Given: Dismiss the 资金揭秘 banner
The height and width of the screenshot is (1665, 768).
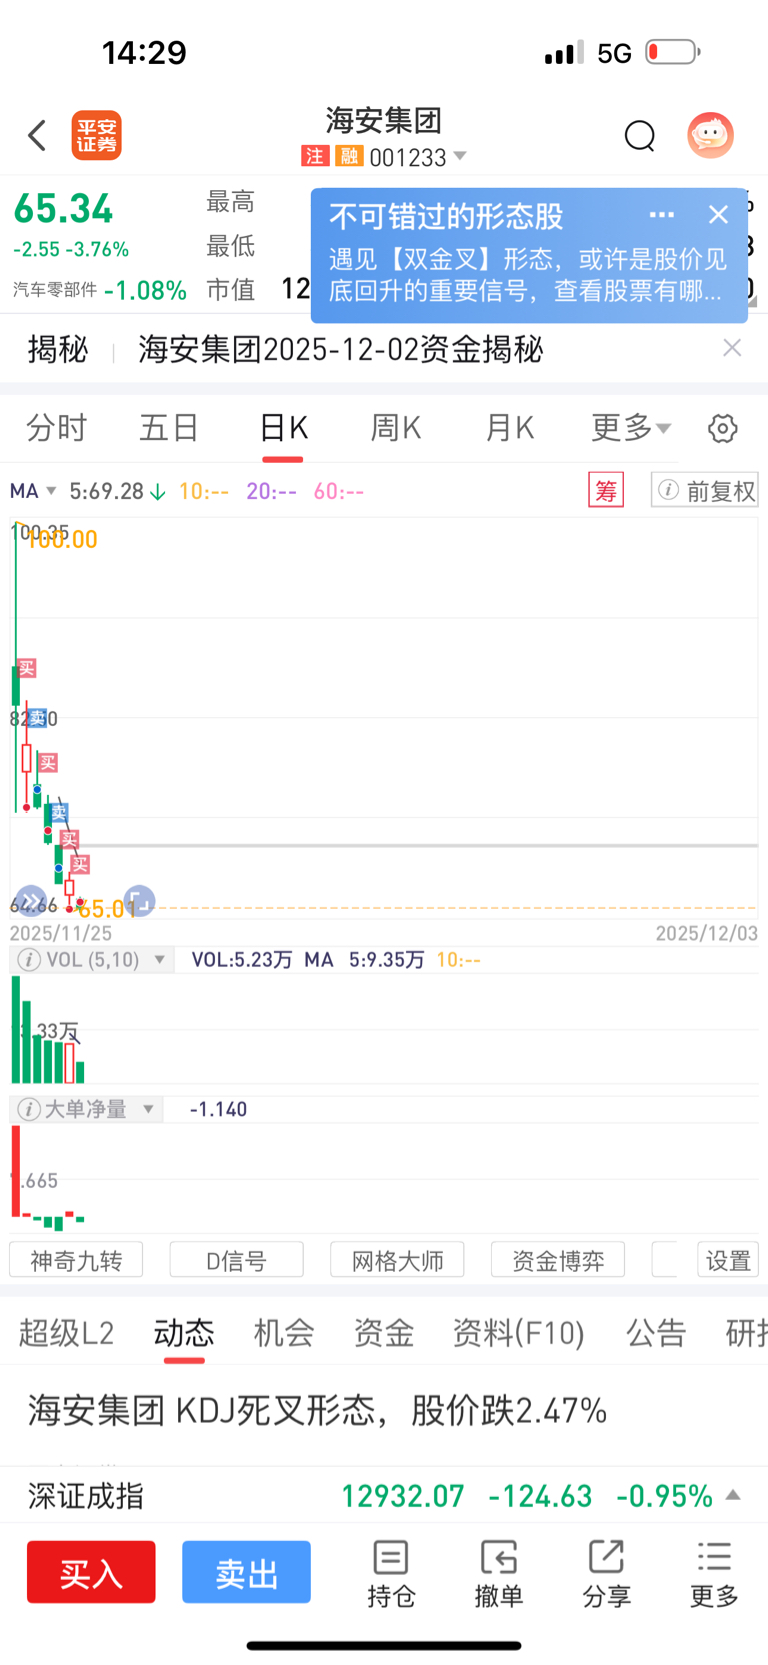Looking at the screenshot, I should tap(732, 347).
